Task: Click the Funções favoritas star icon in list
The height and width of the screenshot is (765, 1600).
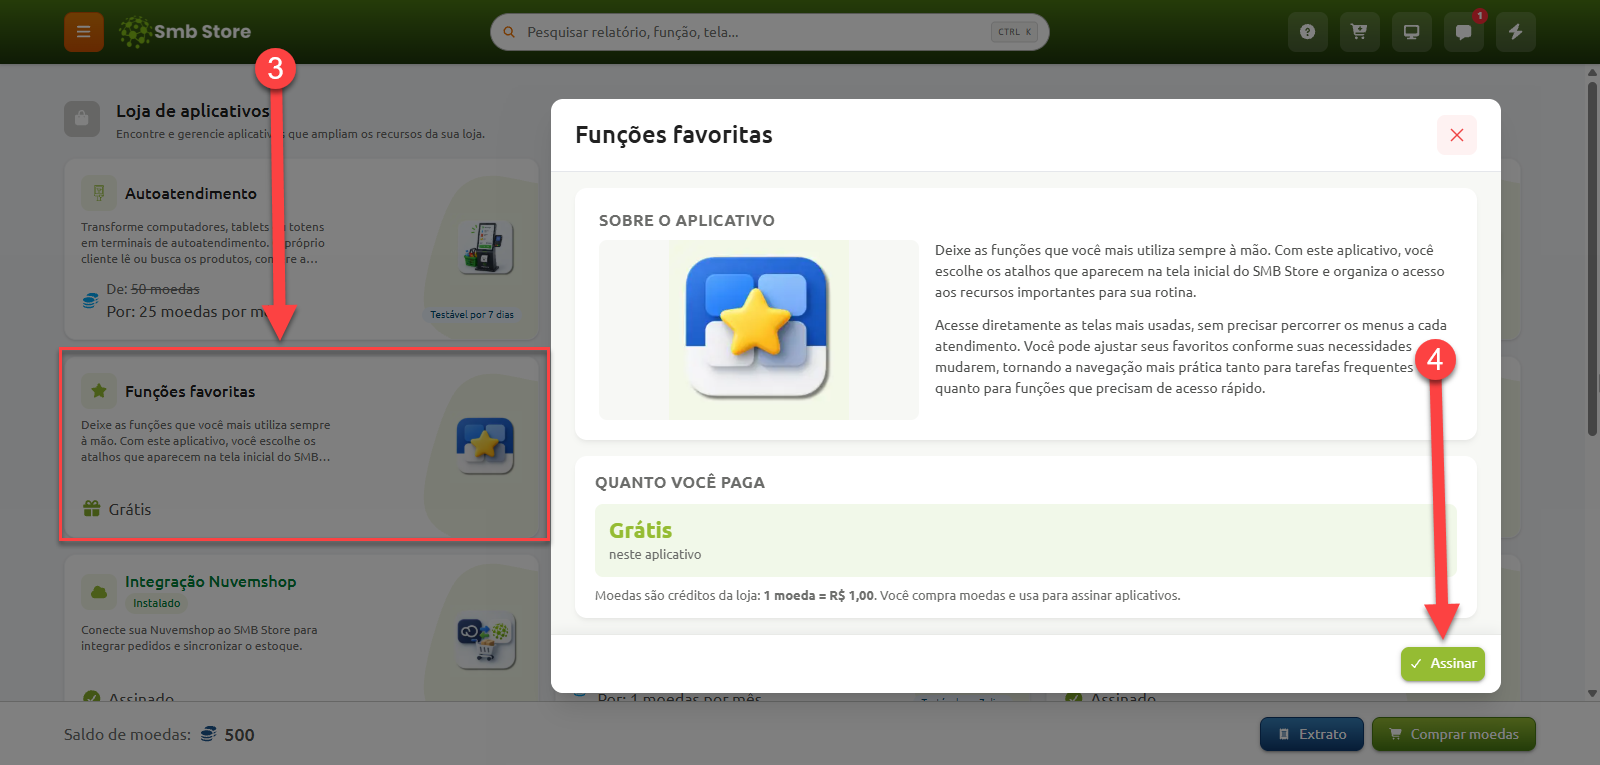Action: click(x=99, y=391)
